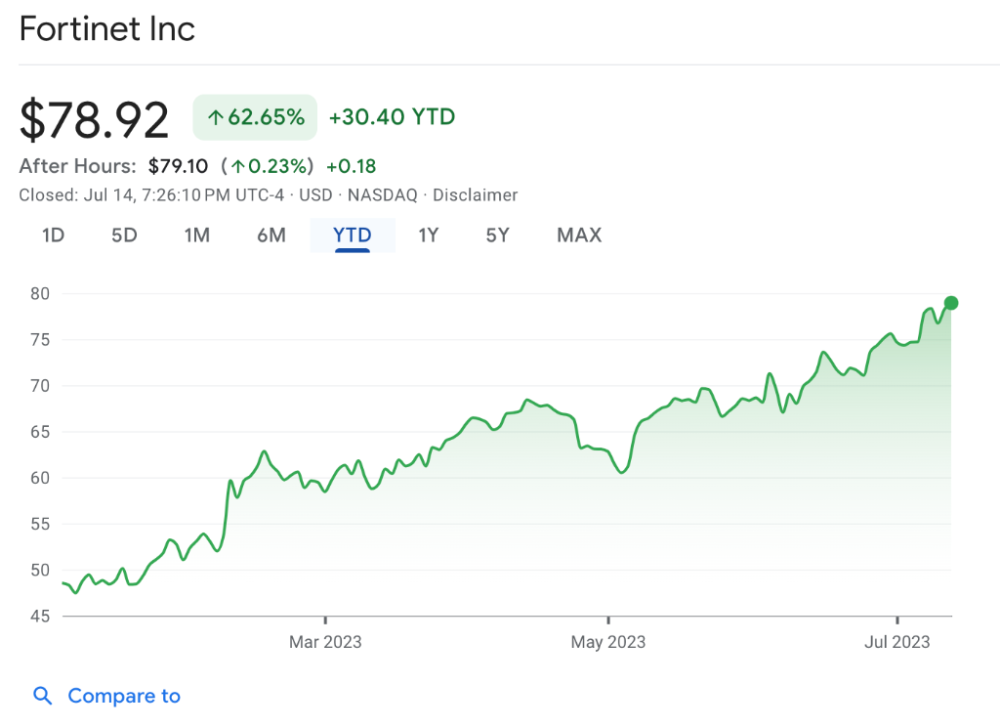Open the Disclaimer link
Viewport: 1000px width, 727px height.
(x=475, y=195)
